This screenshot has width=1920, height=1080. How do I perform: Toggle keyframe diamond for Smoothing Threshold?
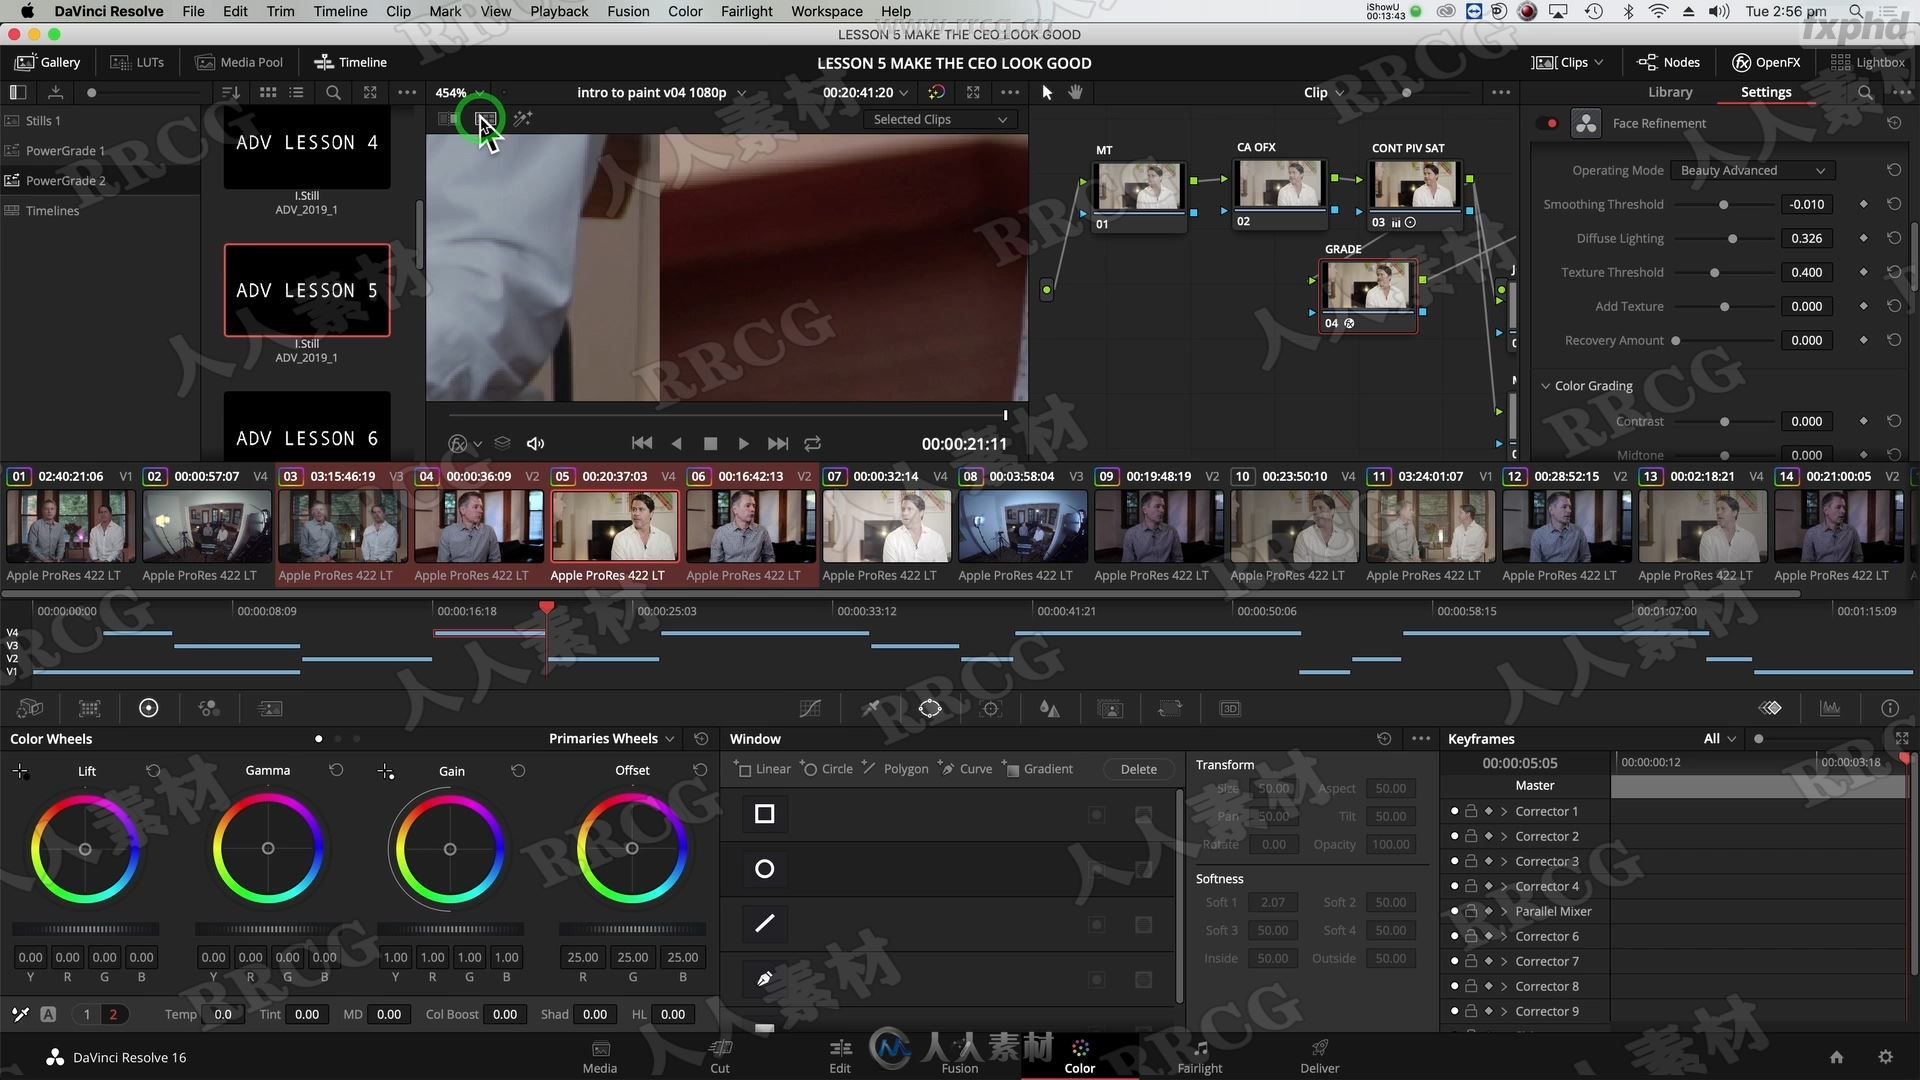[x=1863, y=204]
